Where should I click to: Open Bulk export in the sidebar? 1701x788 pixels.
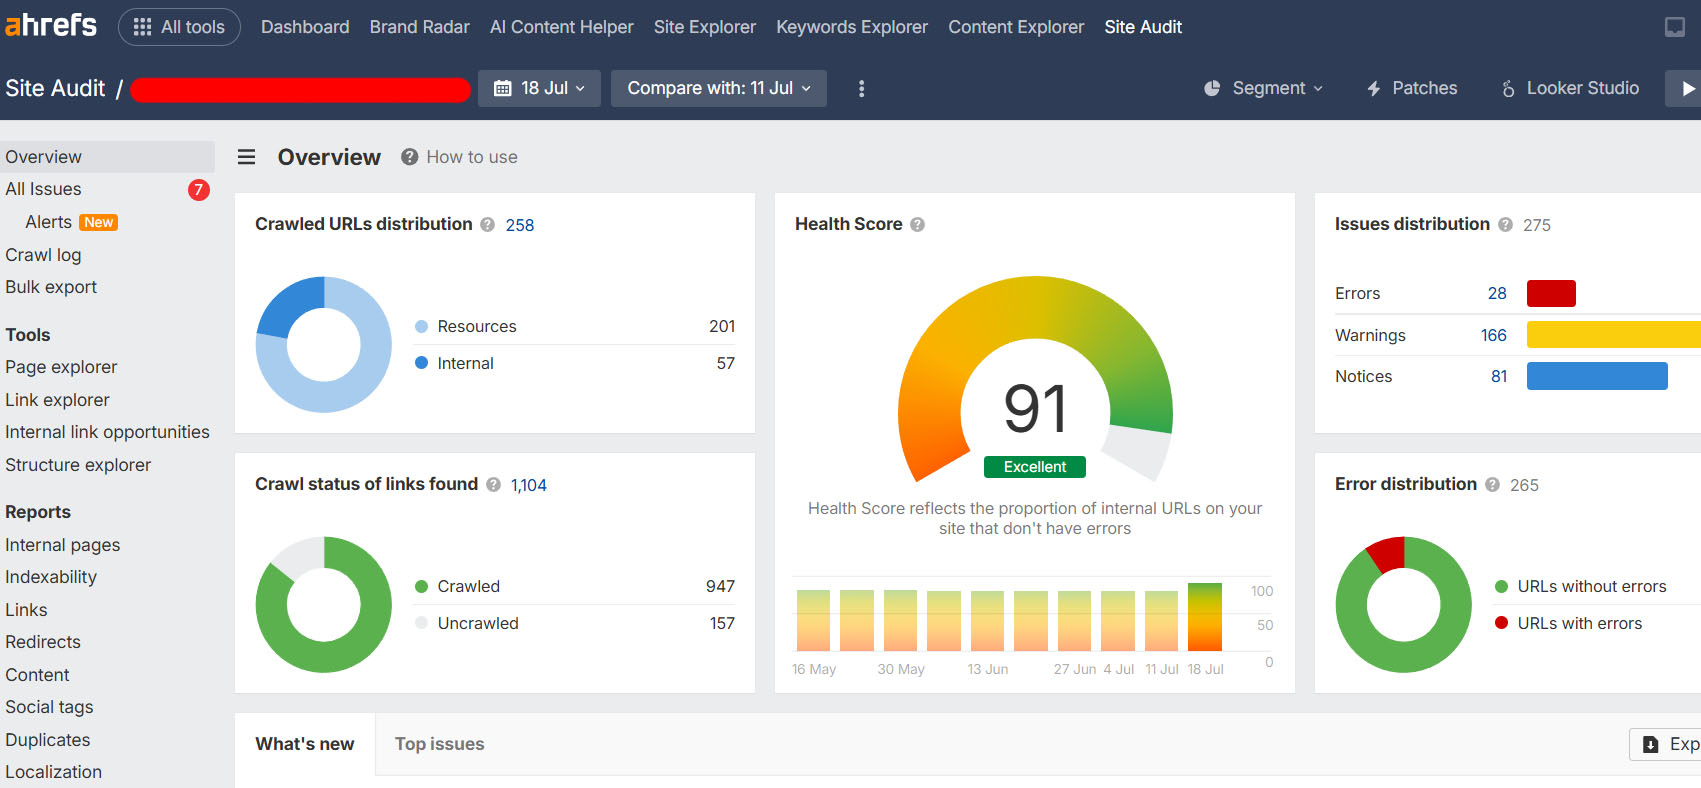51,287
